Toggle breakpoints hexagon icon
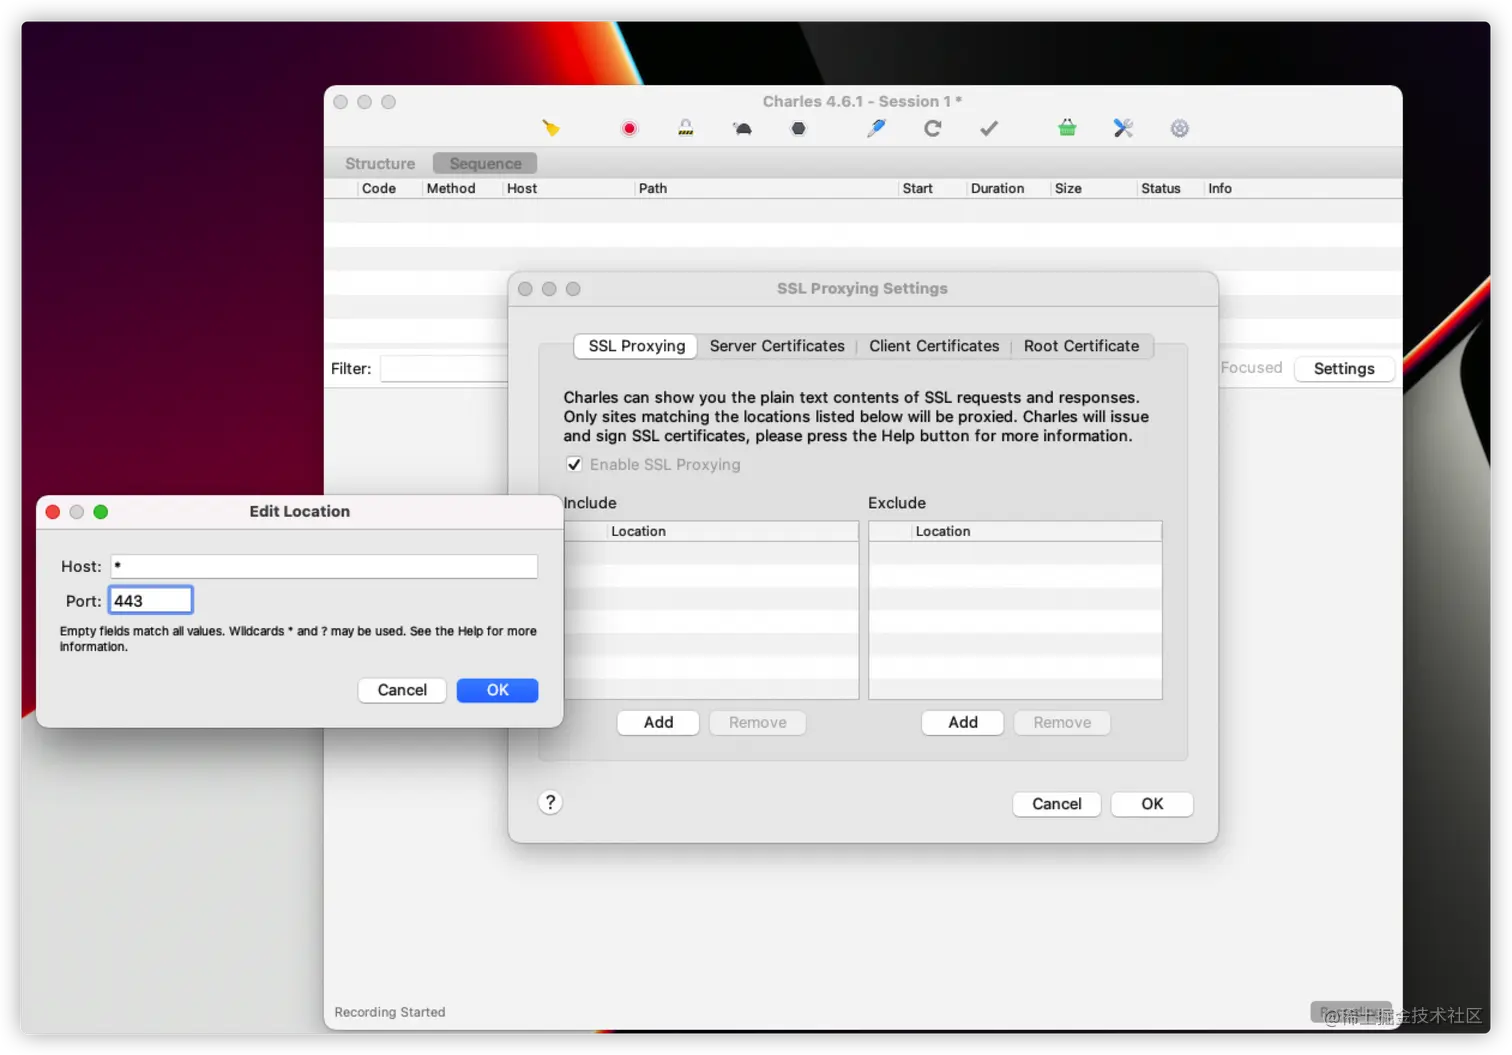 click(798, 128)
